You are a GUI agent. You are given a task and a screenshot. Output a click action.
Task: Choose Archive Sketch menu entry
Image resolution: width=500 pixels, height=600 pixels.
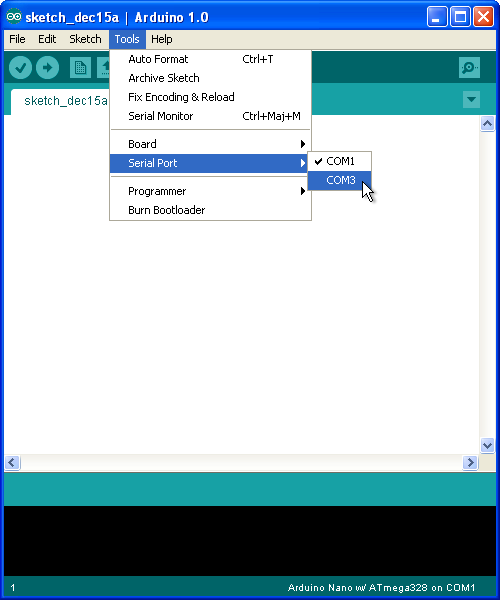(210, 78)
